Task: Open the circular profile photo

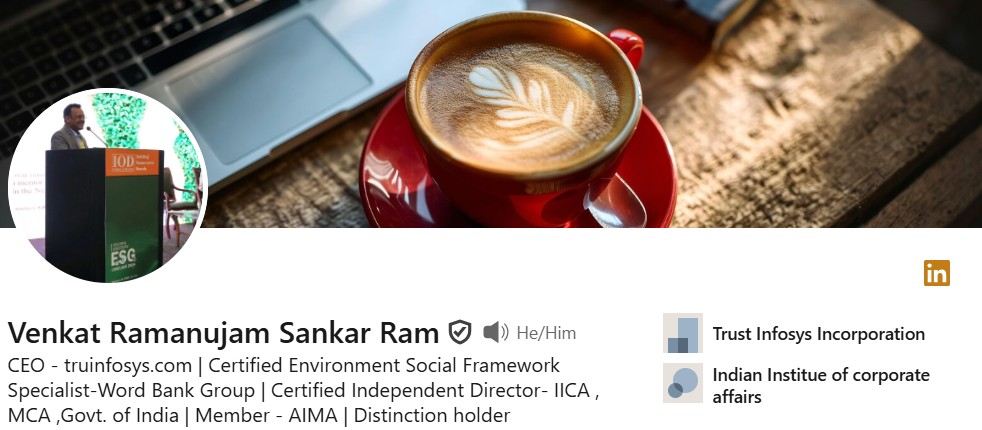Action: click(107, 185)
